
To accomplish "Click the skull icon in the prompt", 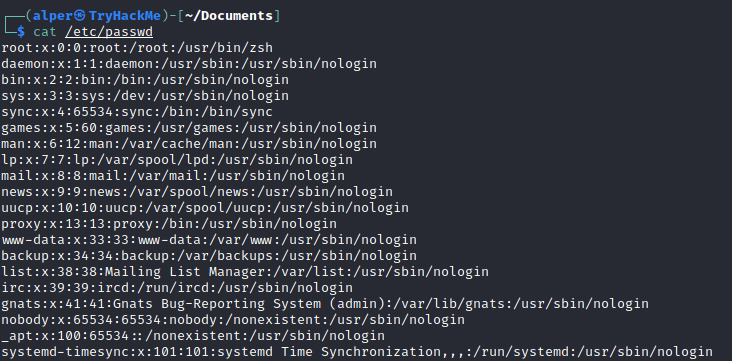I will 80,16.
